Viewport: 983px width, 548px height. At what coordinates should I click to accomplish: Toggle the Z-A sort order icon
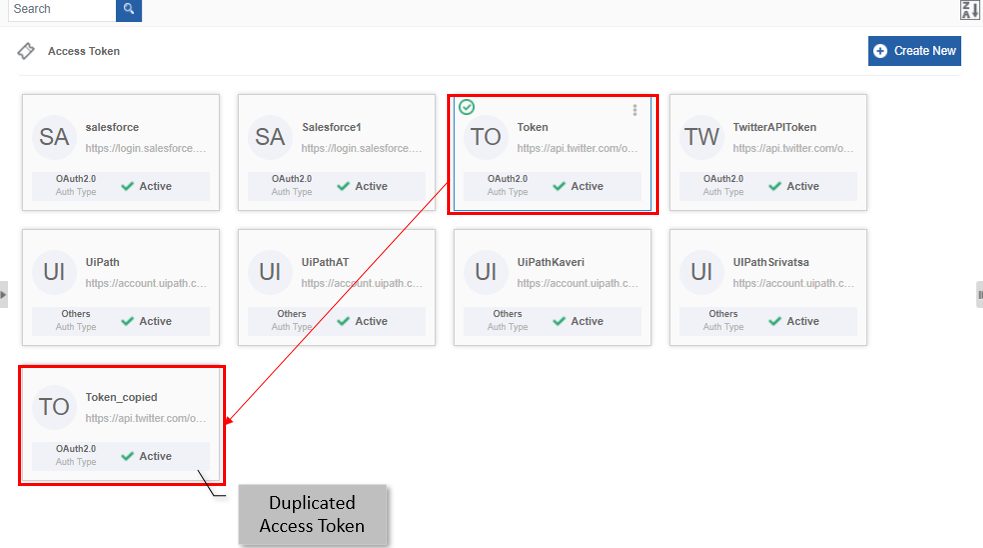[x=970, y=10]
